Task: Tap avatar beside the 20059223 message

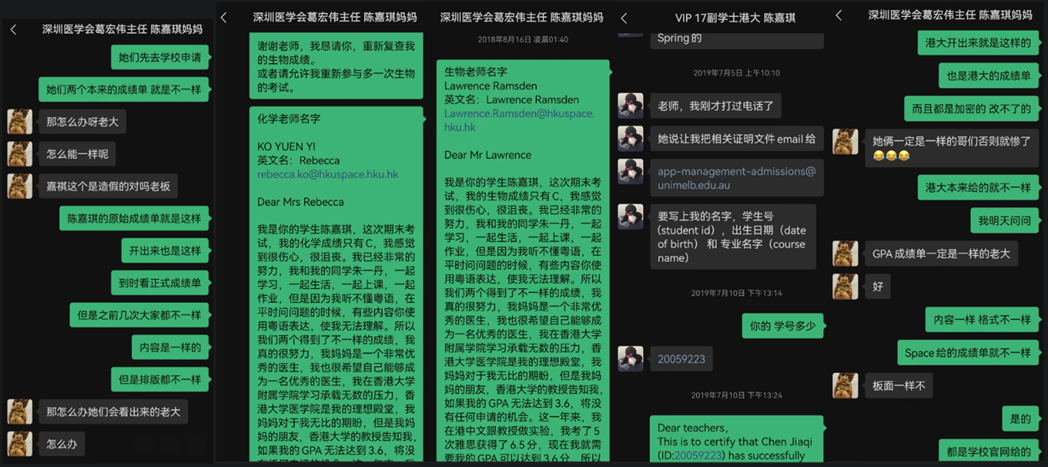Action: [630, 357]
